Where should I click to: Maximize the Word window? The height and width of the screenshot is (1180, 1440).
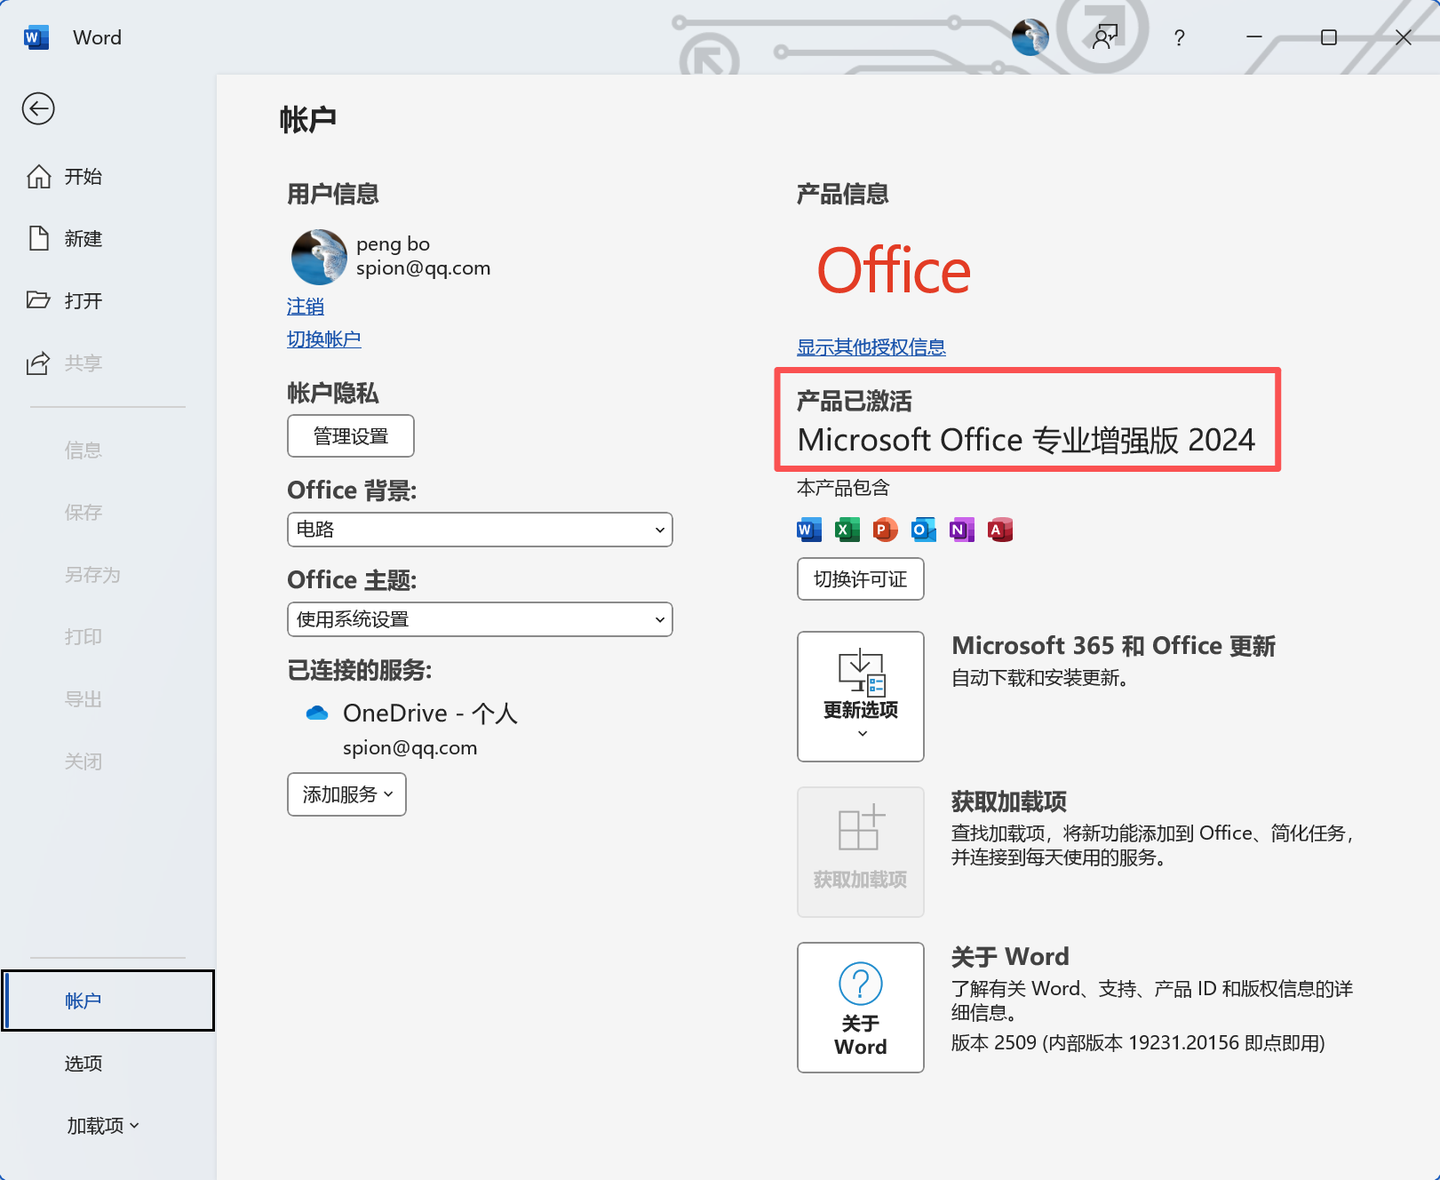pos(1329,37)
